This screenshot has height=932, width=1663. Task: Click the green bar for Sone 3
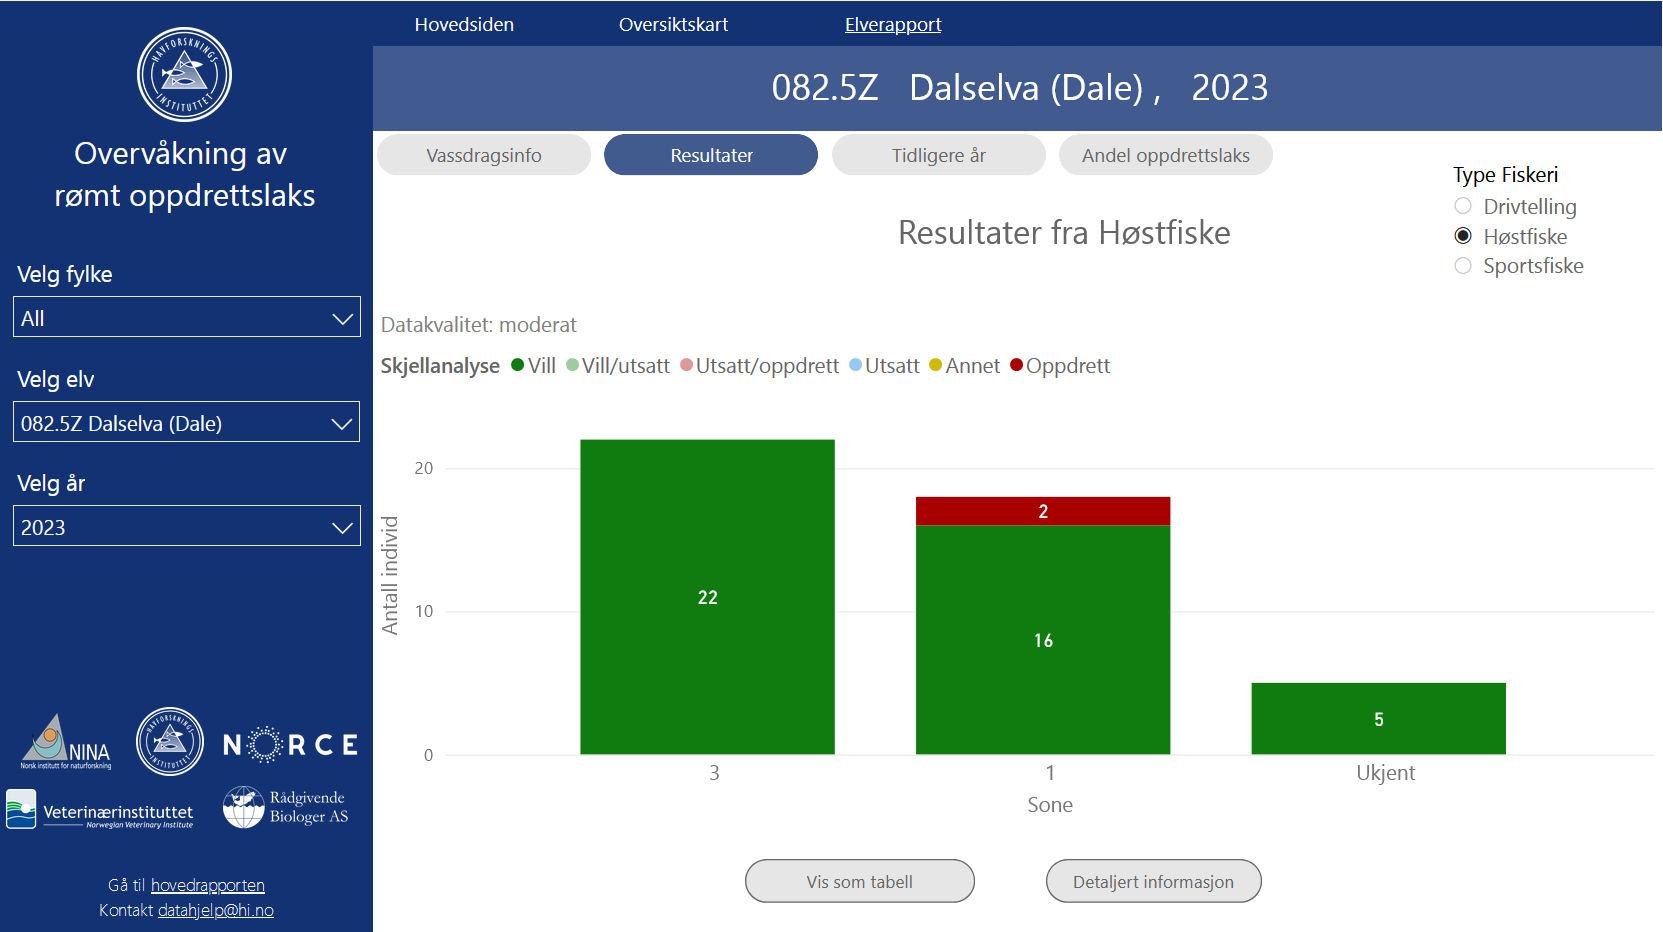(707, 595)
